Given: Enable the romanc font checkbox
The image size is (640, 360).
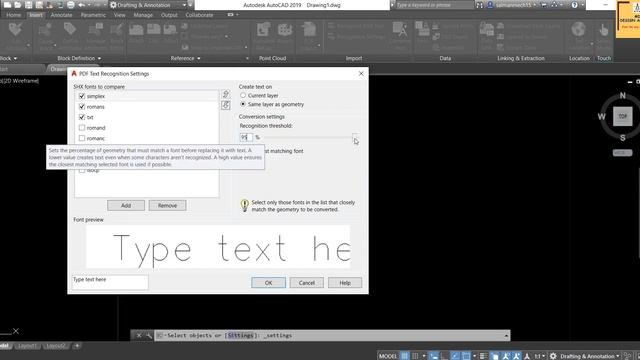Looking at the screenshot, I should (82, 138).
